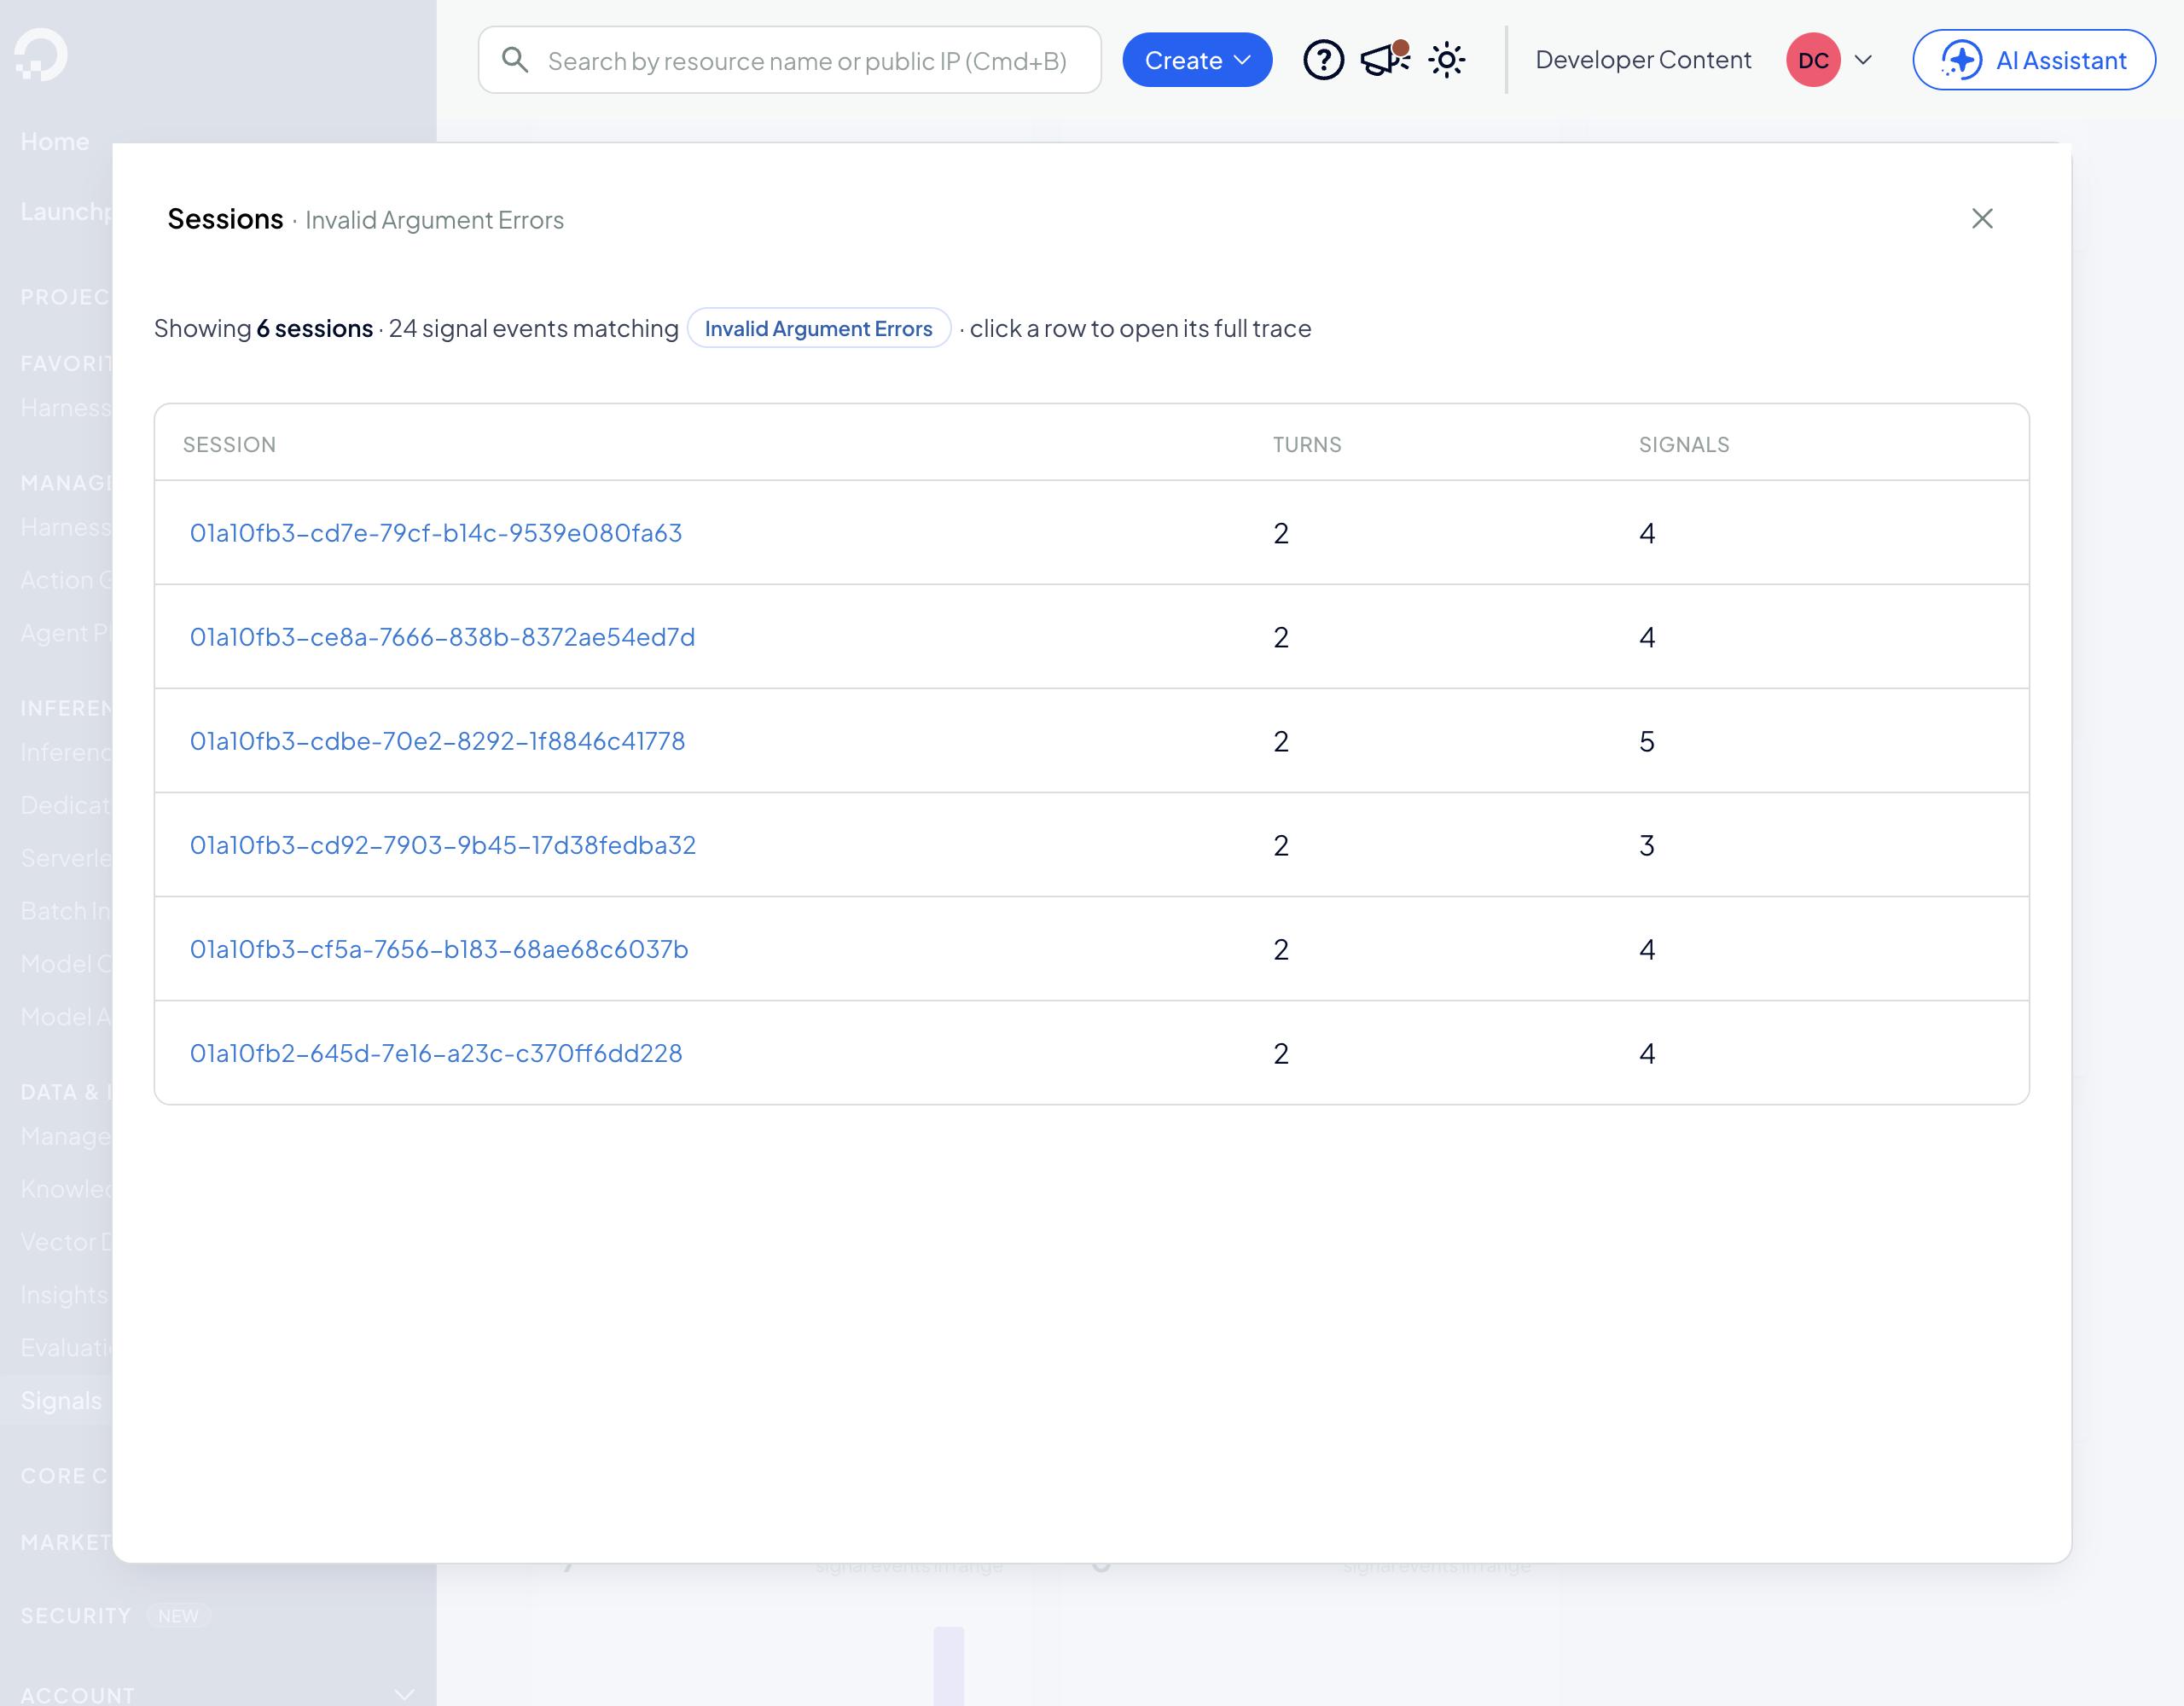The width and height of the screenshot is (2184, 1706).
Task: Open the announcements megaphone icon
Action: point(1385,60)
